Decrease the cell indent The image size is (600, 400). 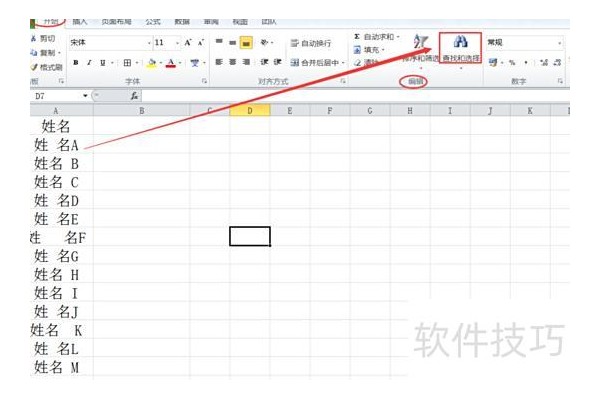click(x=264, y=62)
